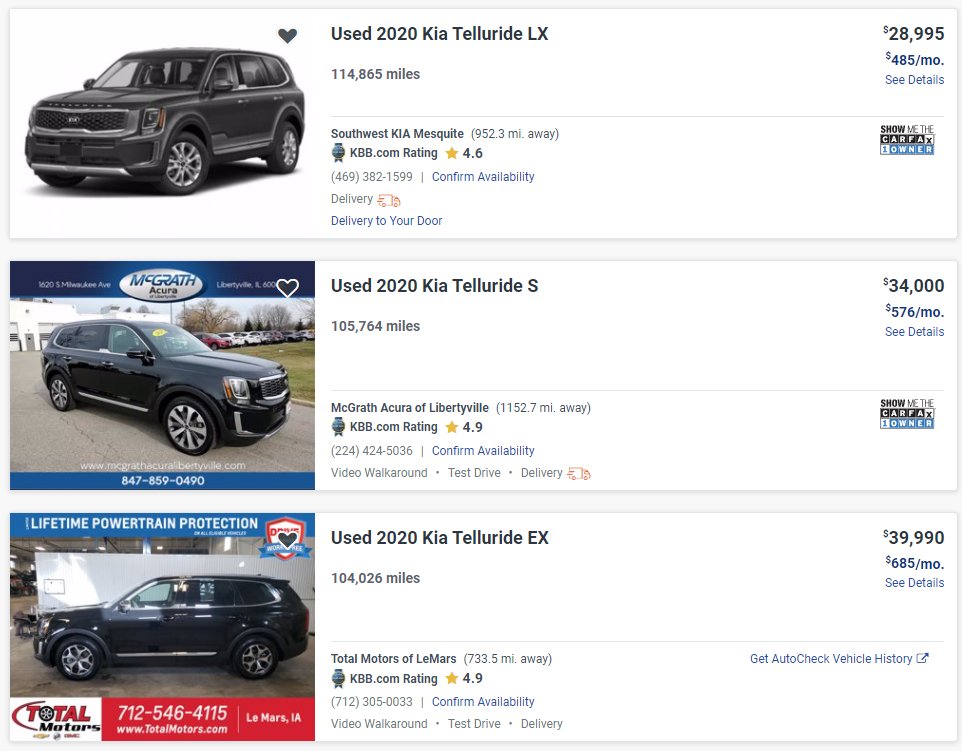See Details for the $576/mo. payment
Image resolution: width=962 pixels, height=751 pixels.
click(914, 332)
